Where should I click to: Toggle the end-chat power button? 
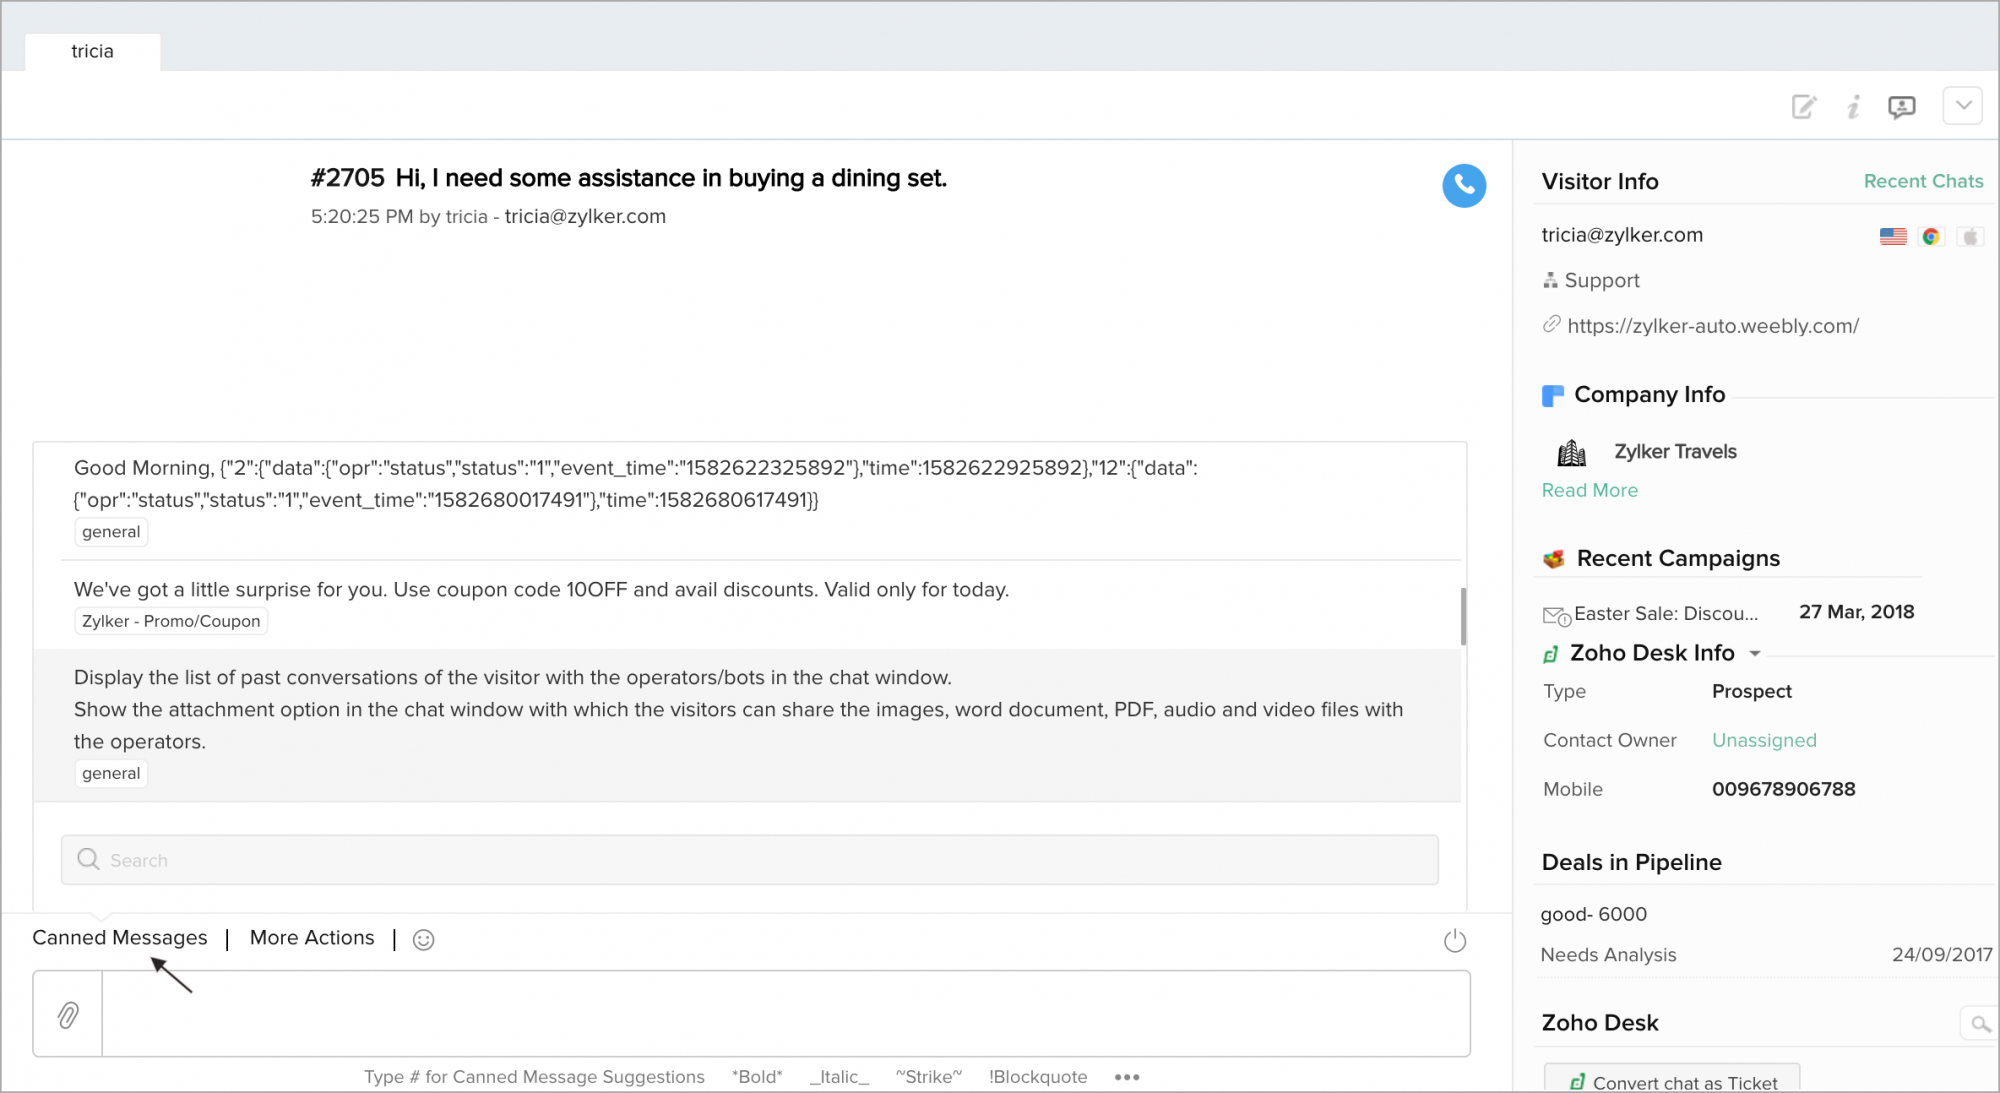point(1455,940)
